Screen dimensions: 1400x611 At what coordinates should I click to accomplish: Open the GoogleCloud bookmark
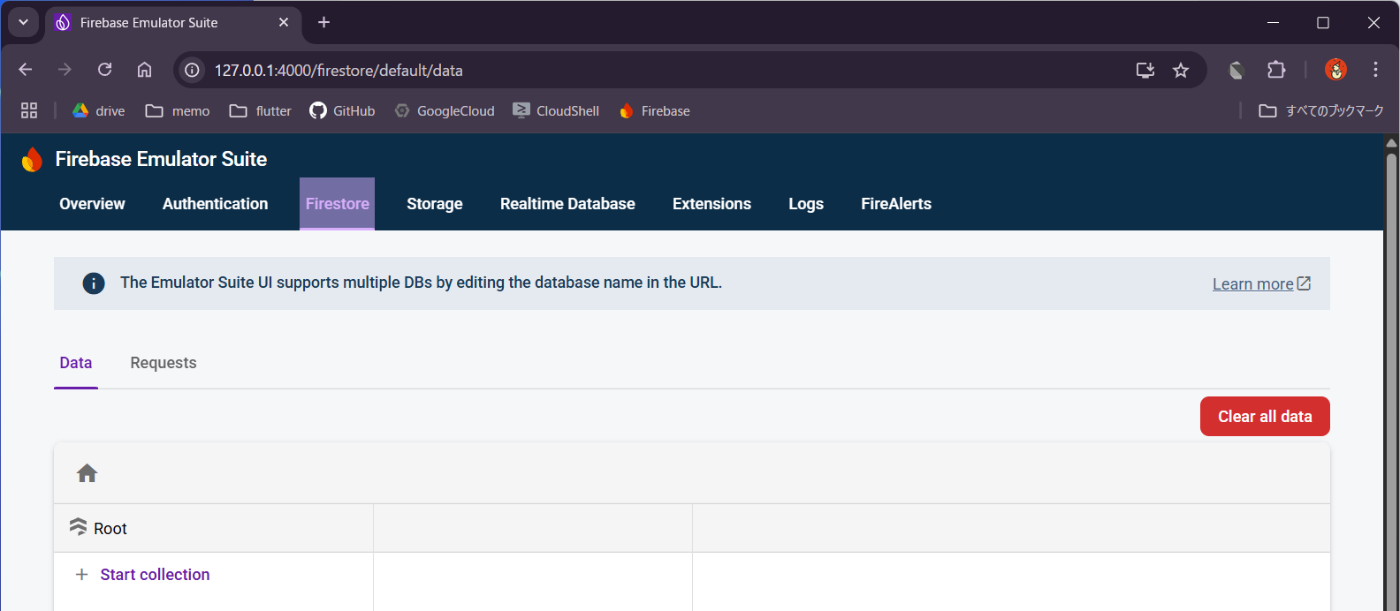[444, 111]
